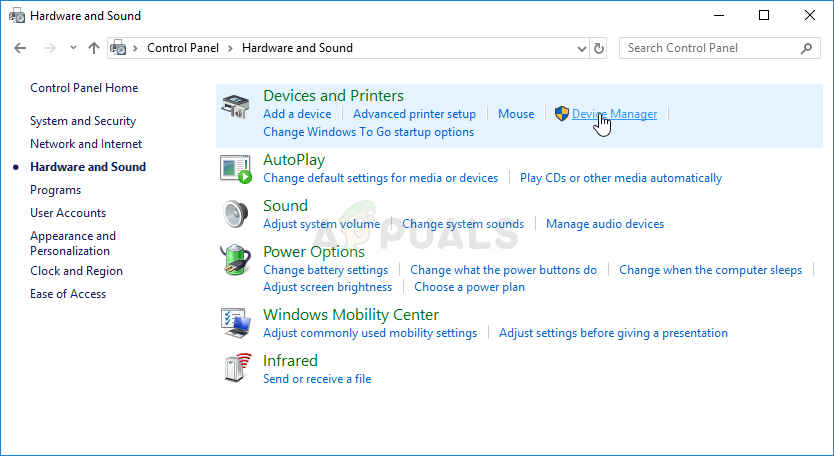Open the Sound speaker icon
The height and width of the screenshot is (456, 834).
pos(235,214)
